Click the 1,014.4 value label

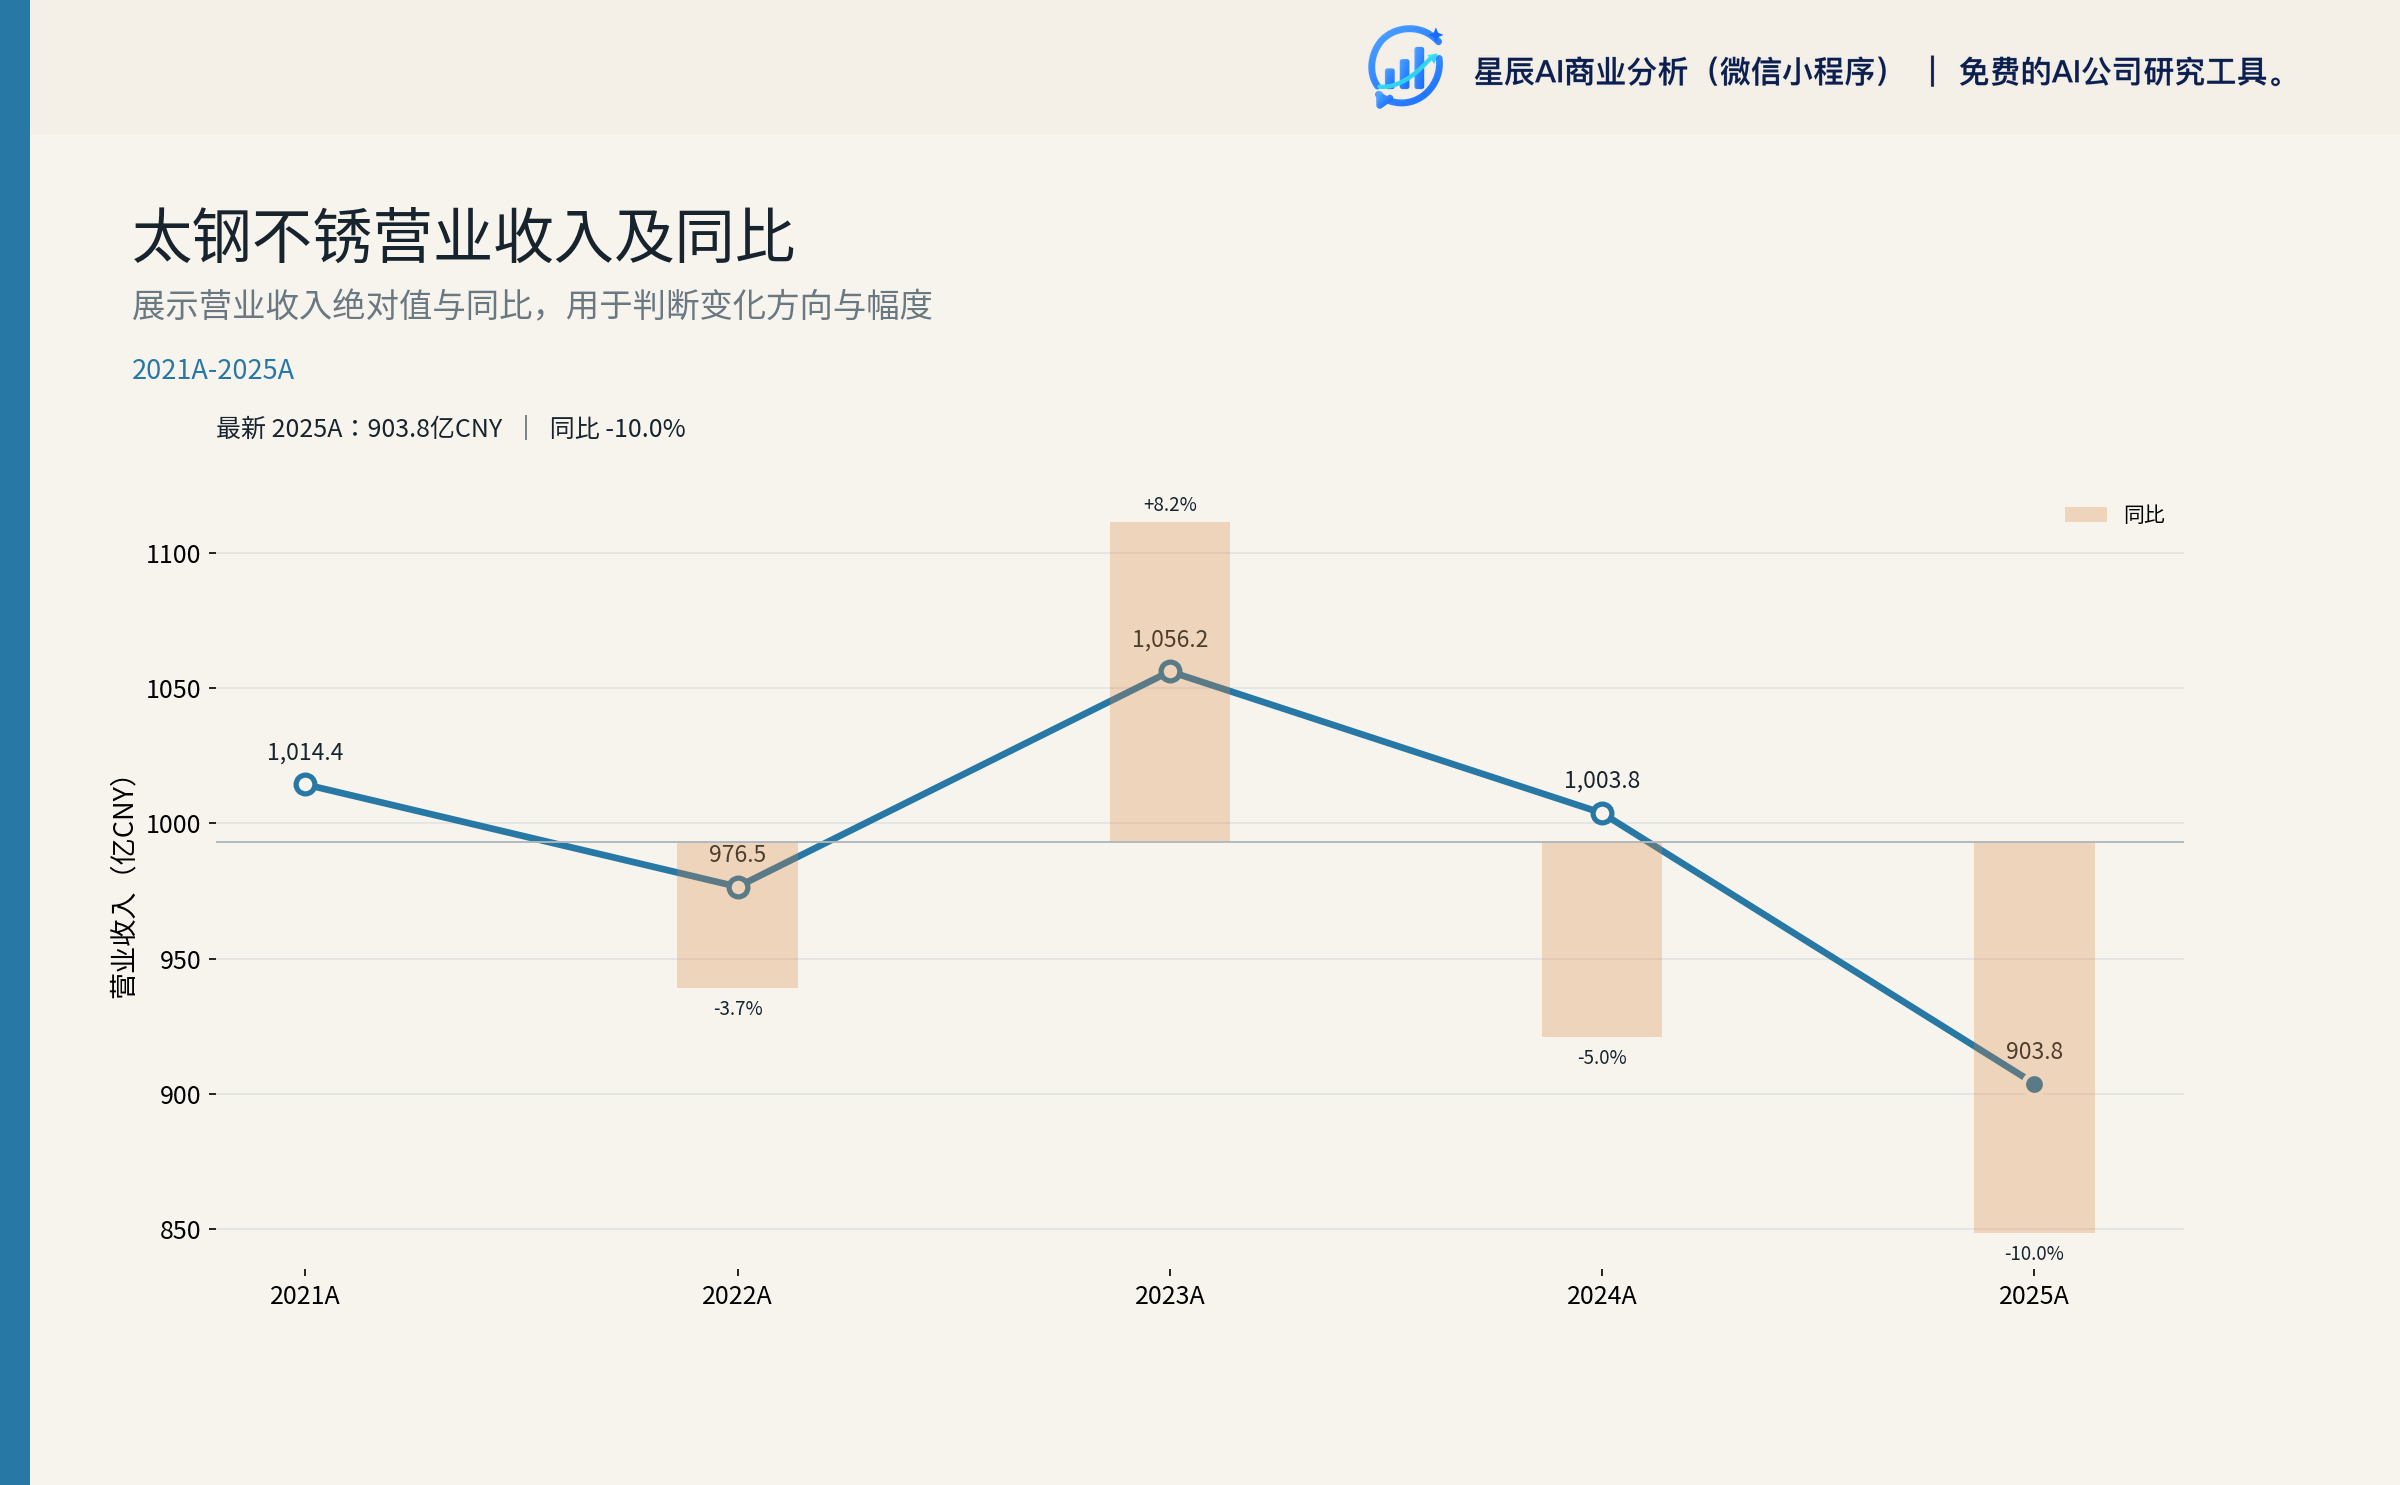click(305, 752)
